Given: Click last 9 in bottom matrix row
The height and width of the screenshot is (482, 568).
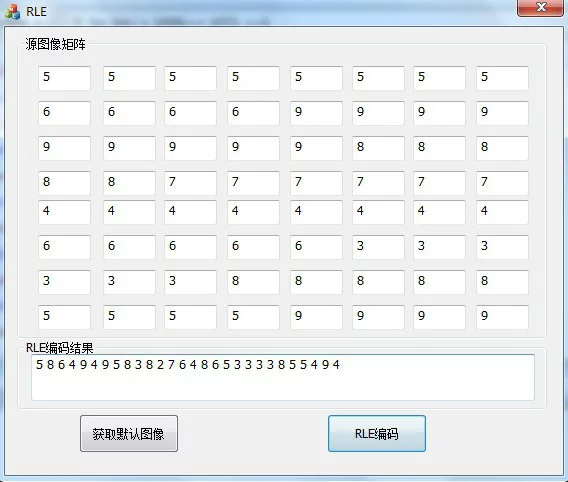Looking at the screenshot, I should (x=502, y=317).
